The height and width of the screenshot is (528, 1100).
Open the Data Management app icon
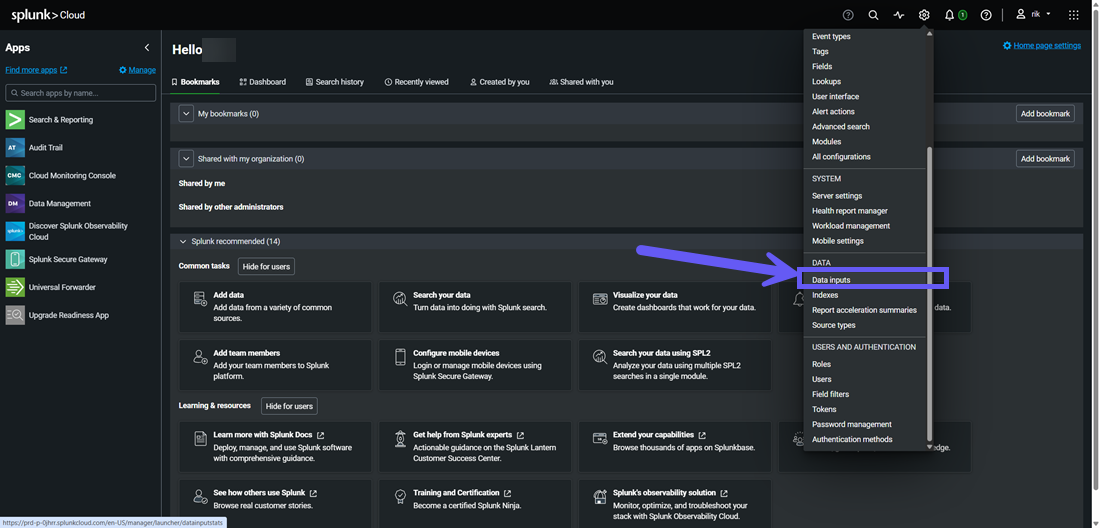pos(15,203)
